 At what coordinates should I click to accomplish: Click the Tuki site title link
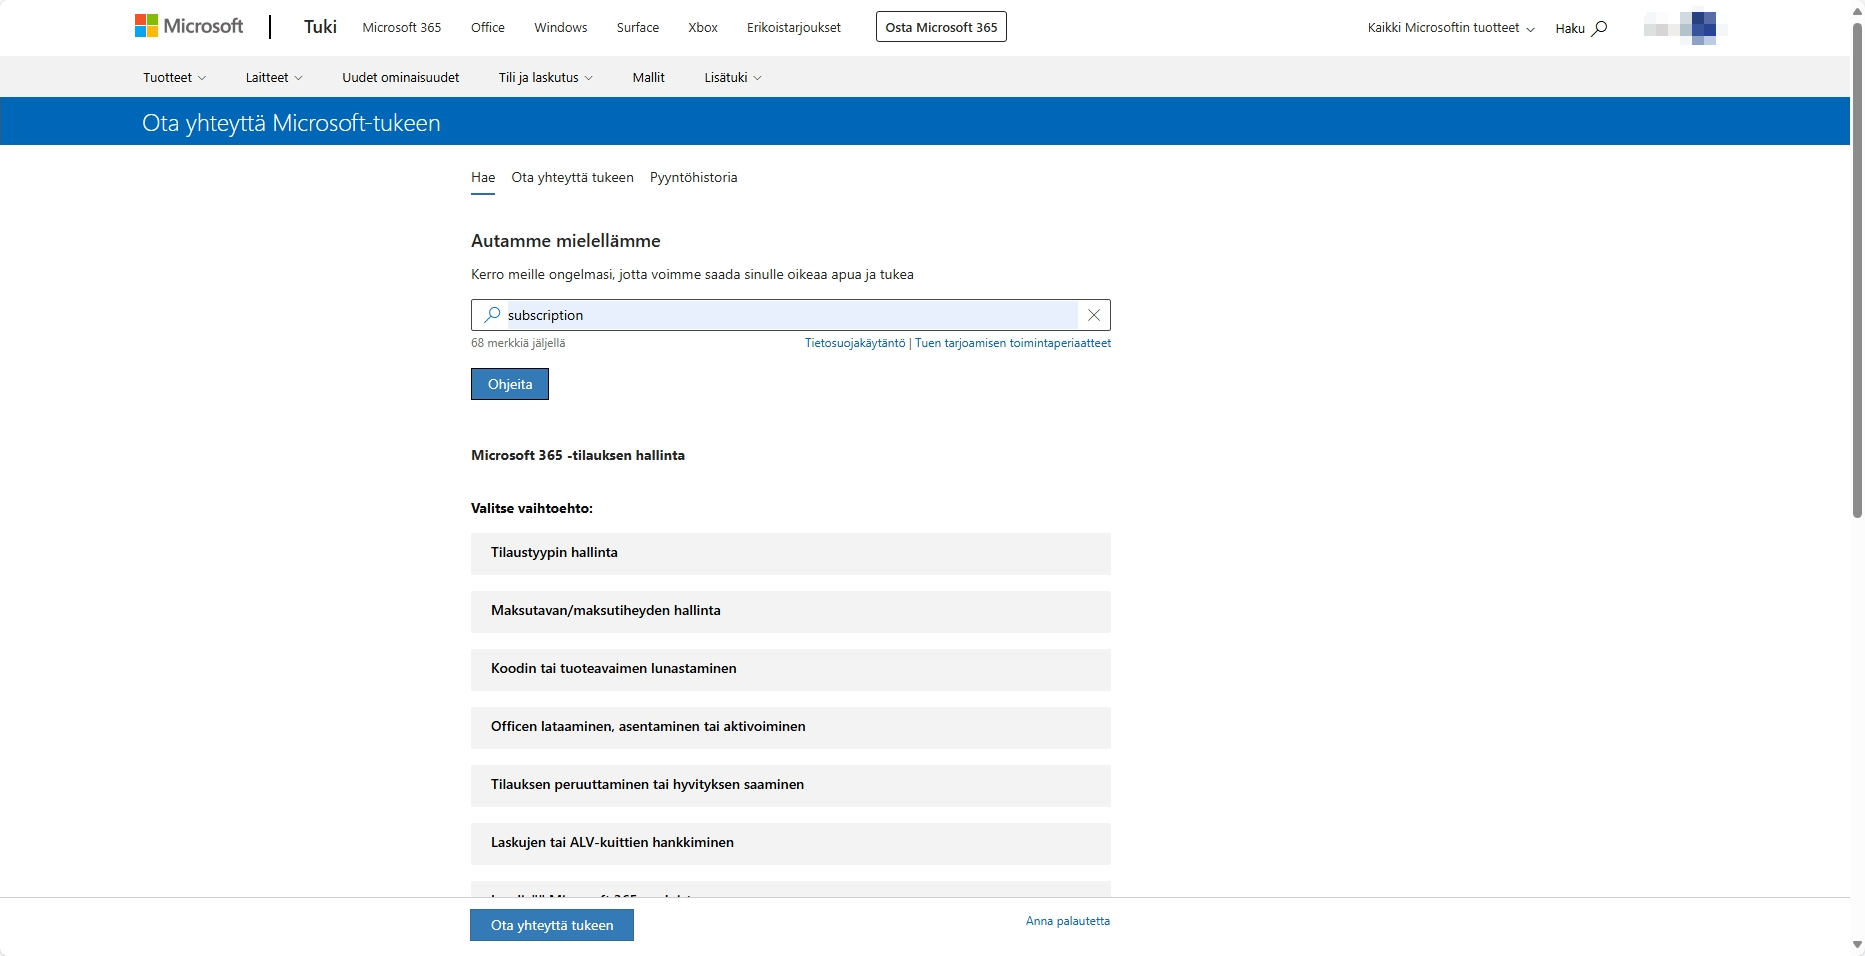coord(321,27)
